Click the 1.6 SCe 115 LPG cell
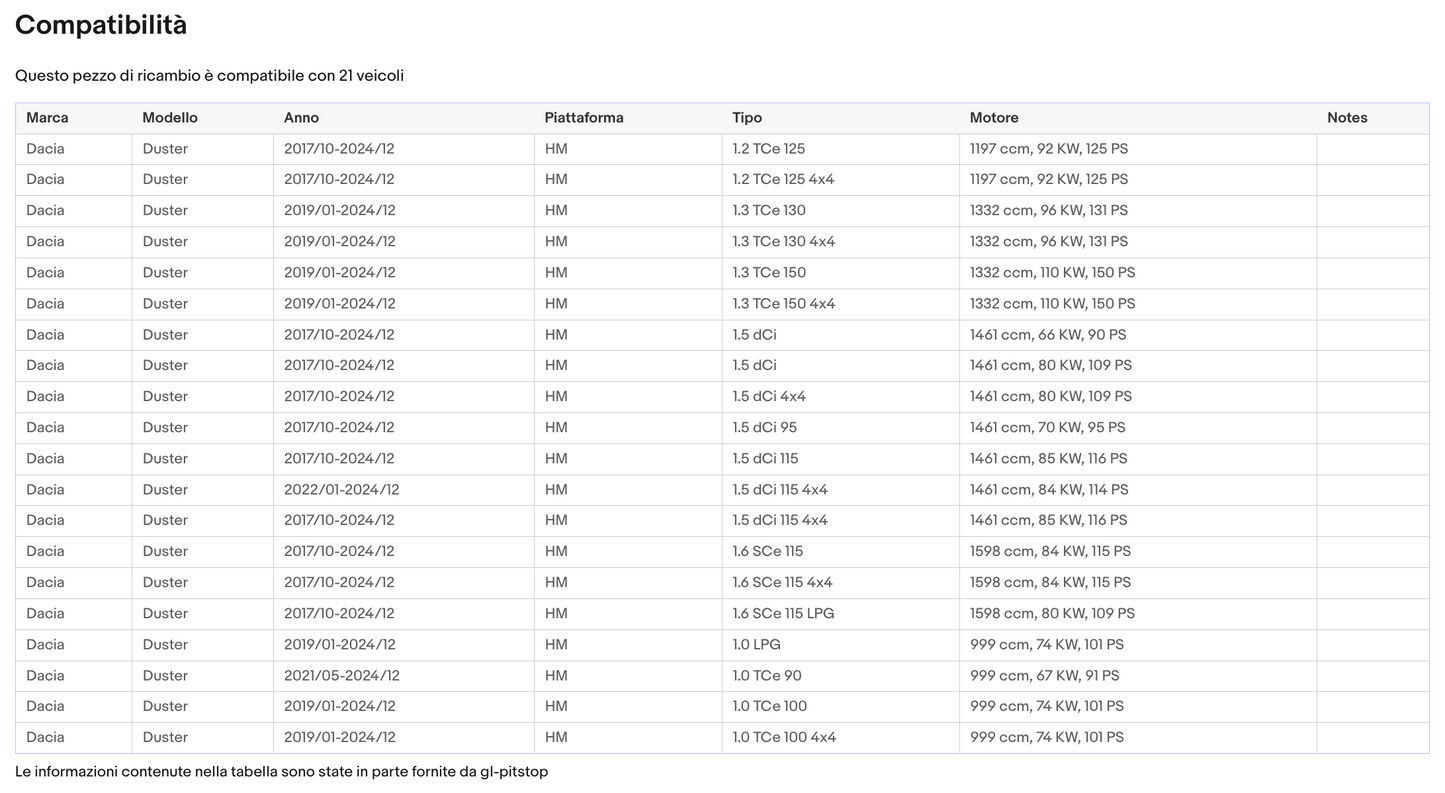This screenshot has width=1445, height=793. (x=840, y=614)
